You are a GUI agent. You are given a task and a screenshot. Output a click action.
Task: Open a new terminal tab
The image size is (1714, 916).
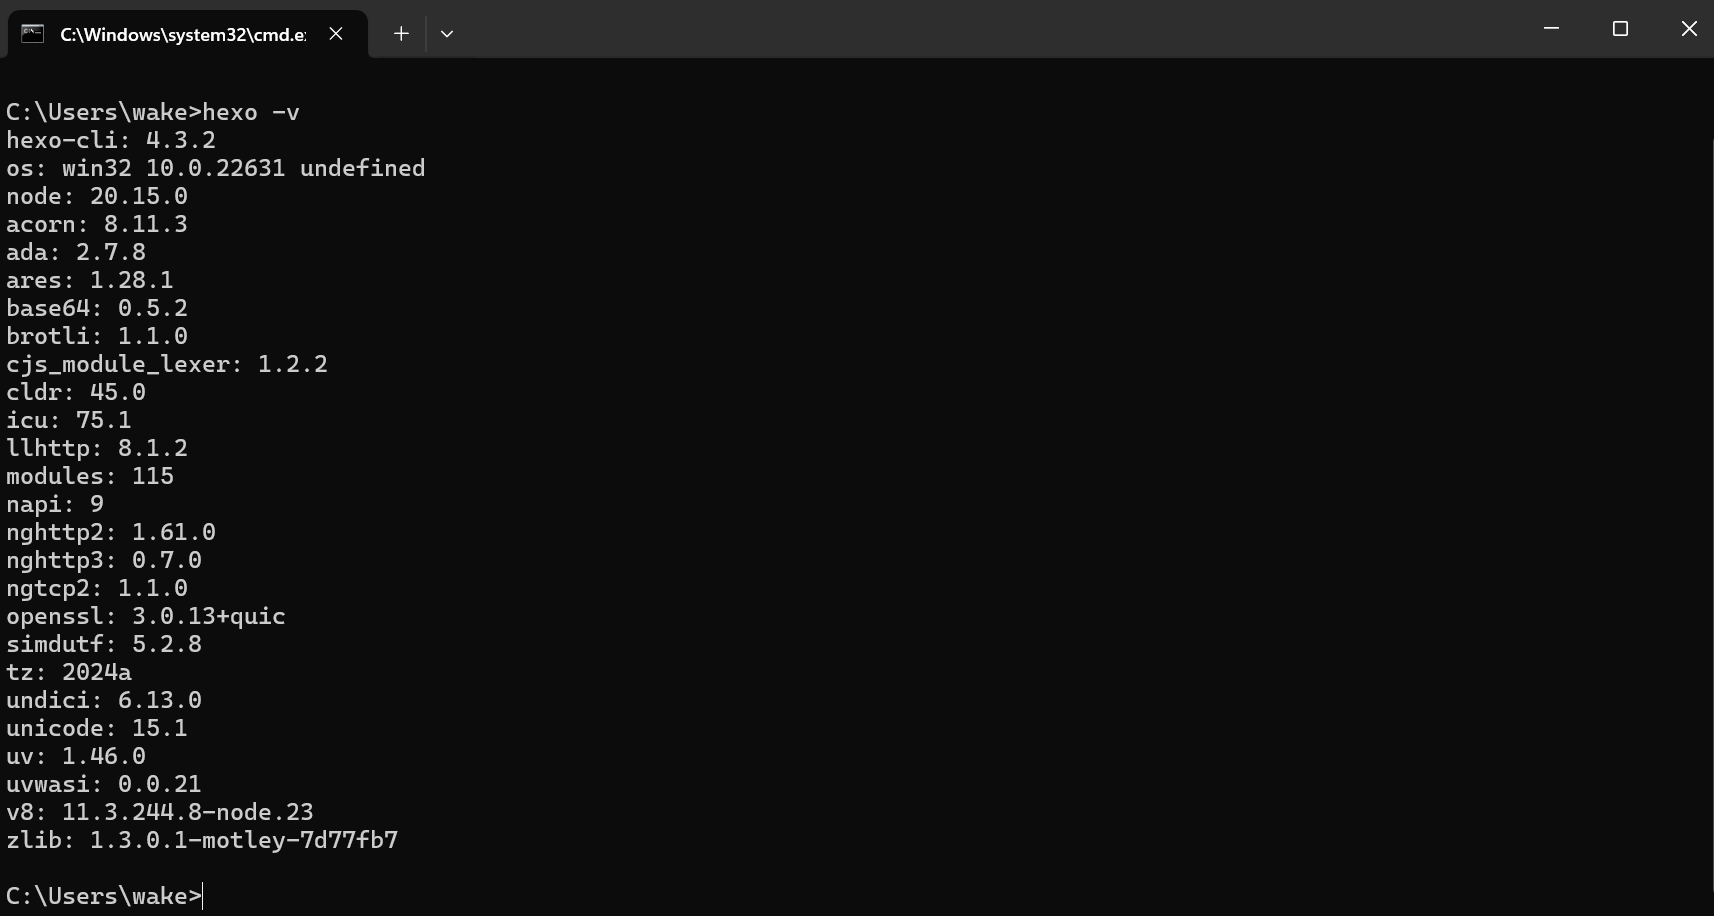(401, 34)
